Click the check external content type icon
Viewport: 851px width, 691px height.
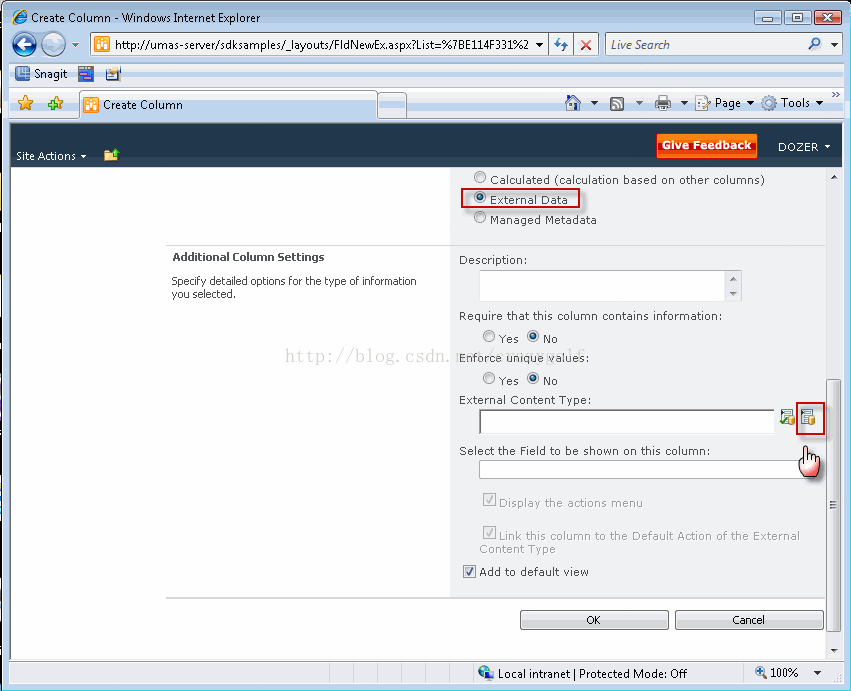787,417
